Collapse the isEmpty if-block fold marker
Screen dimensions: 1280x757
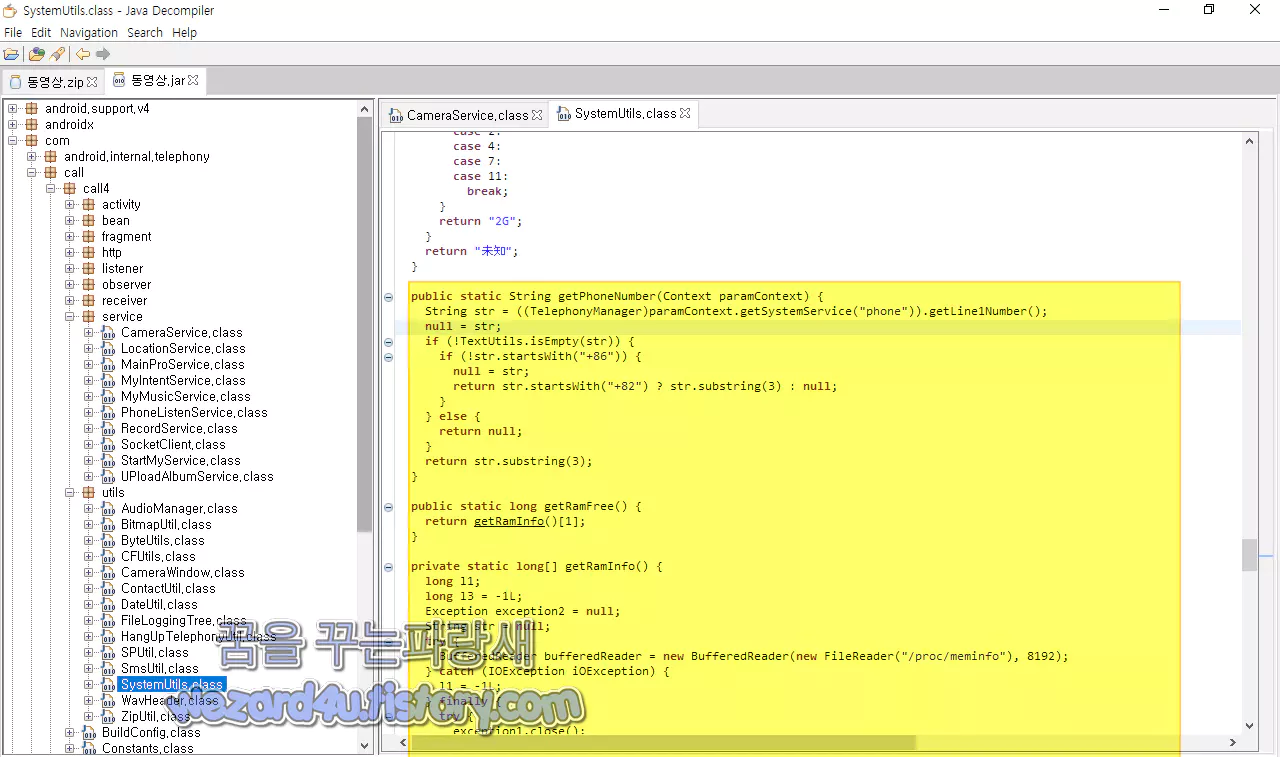pos(388,342)
